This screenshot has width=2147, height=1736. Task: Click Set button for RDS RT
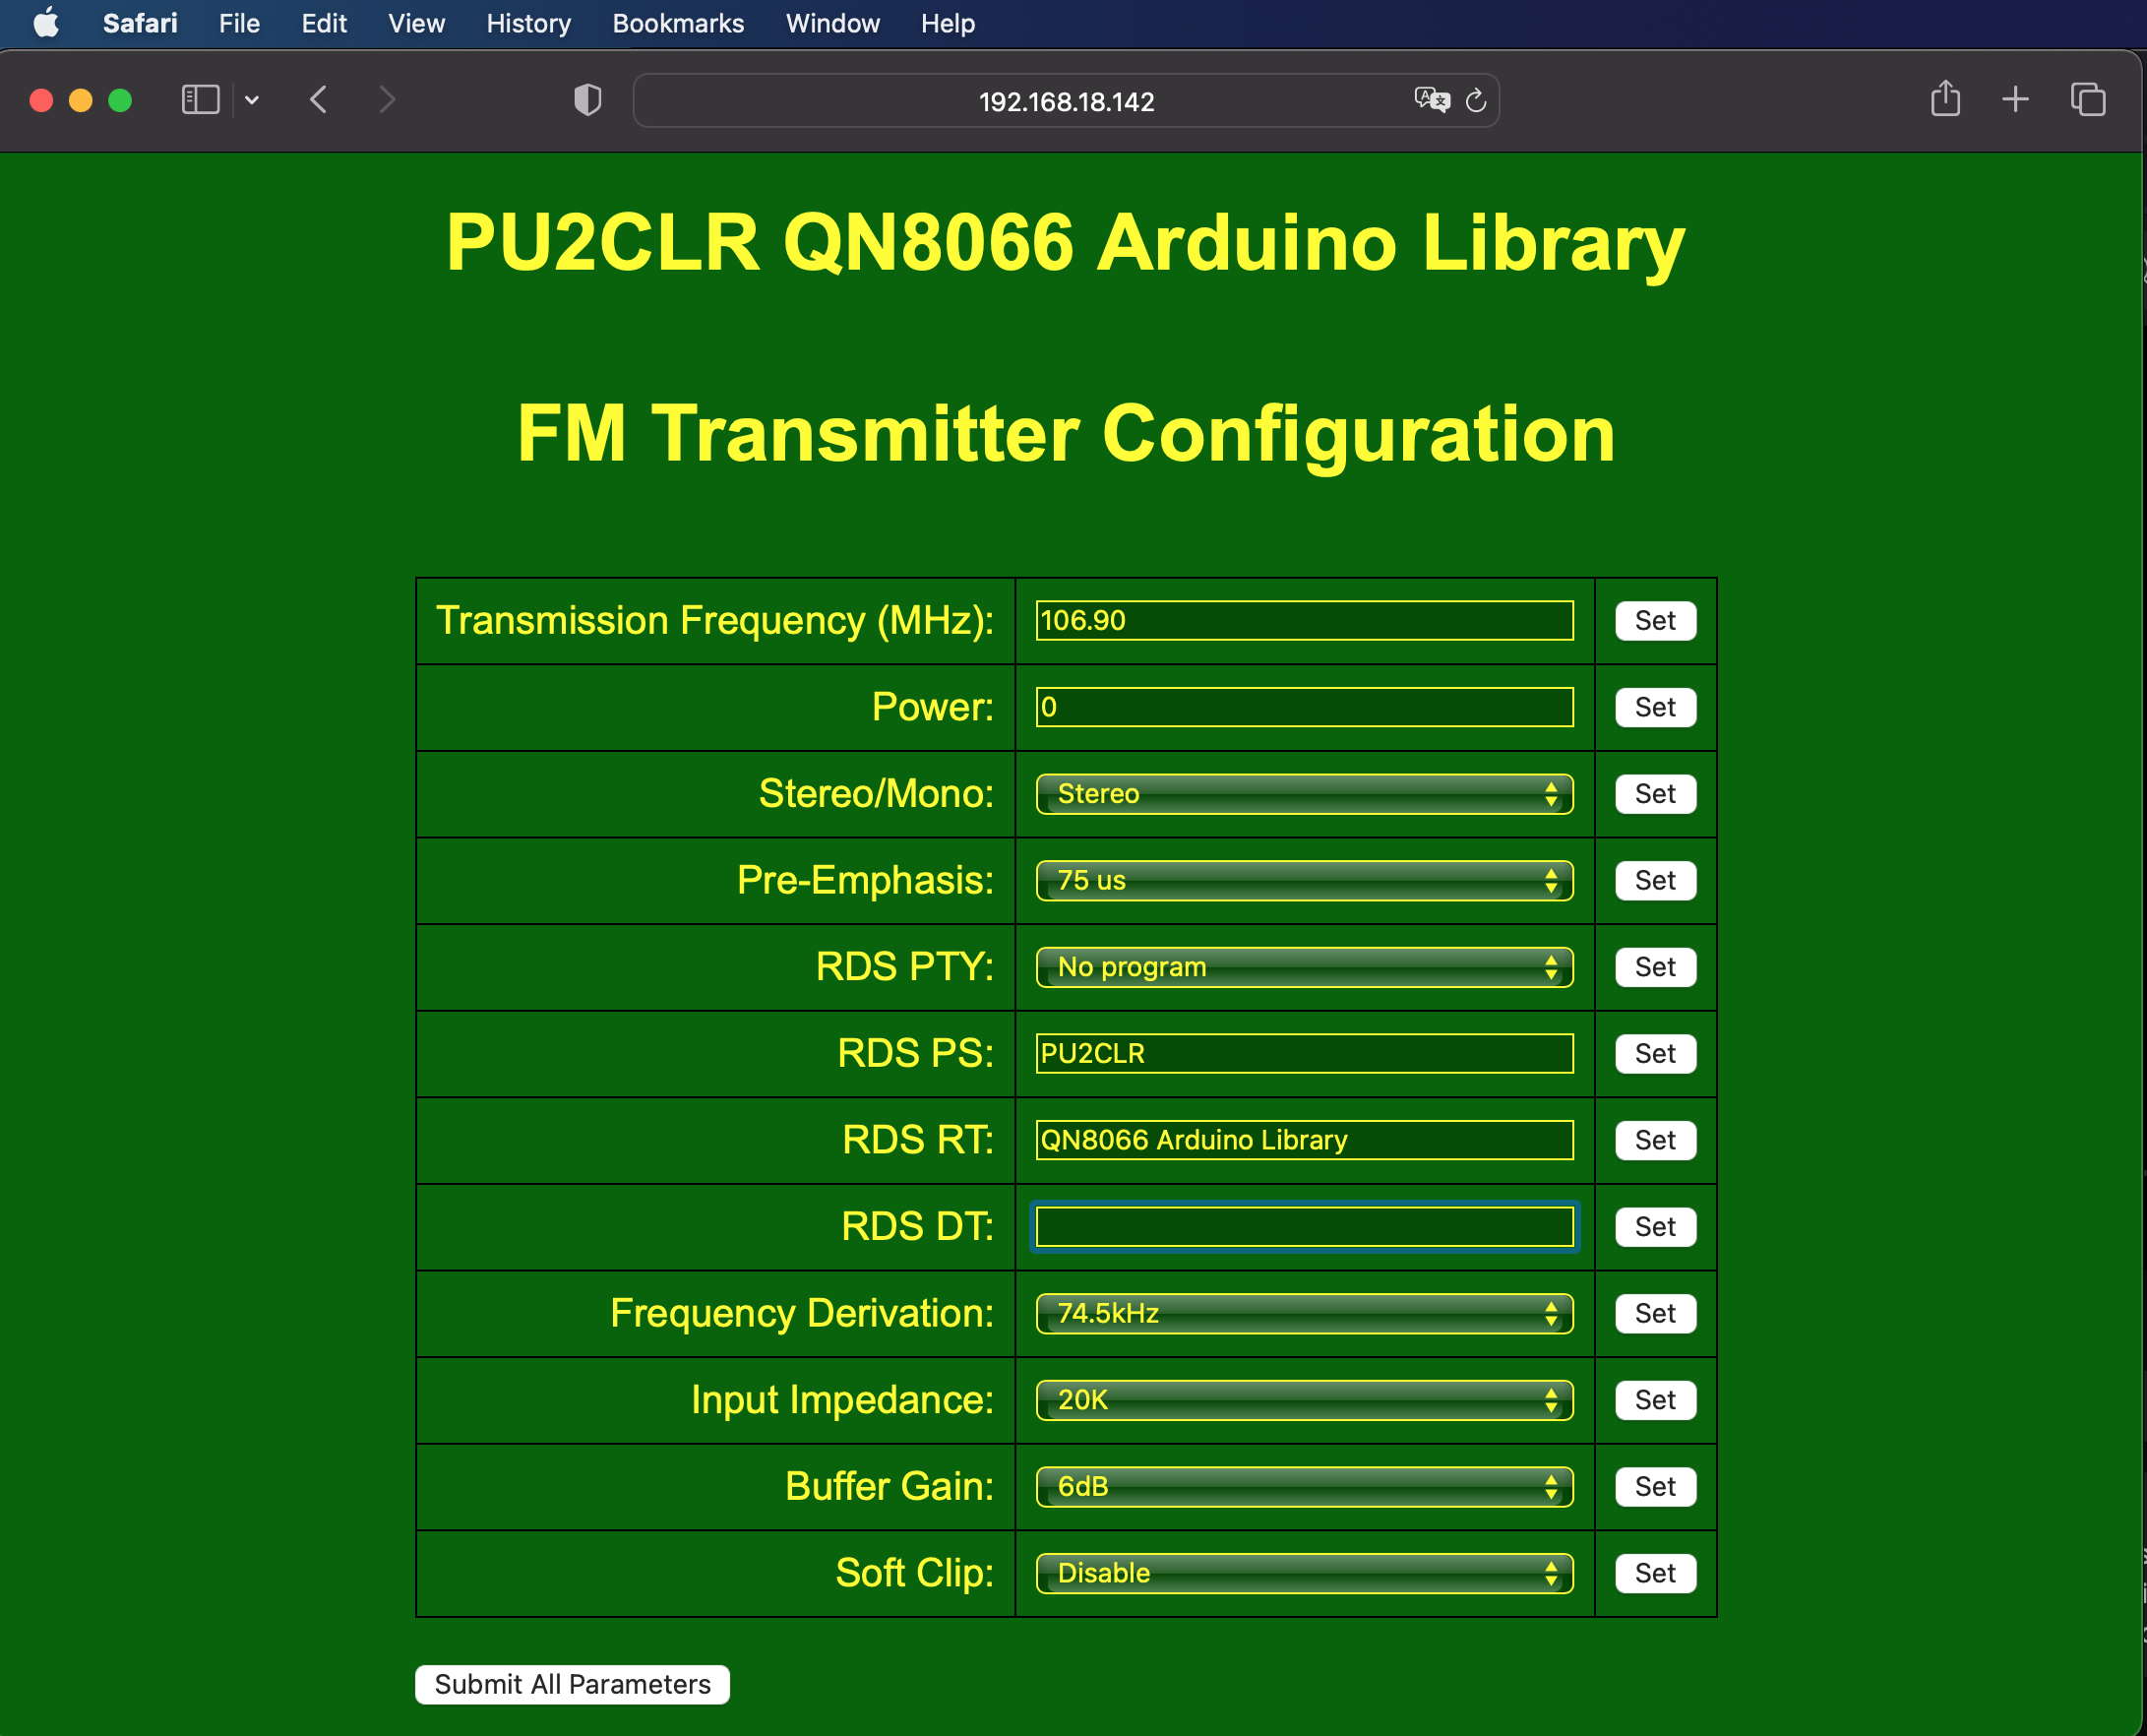coord(1656,1140)
